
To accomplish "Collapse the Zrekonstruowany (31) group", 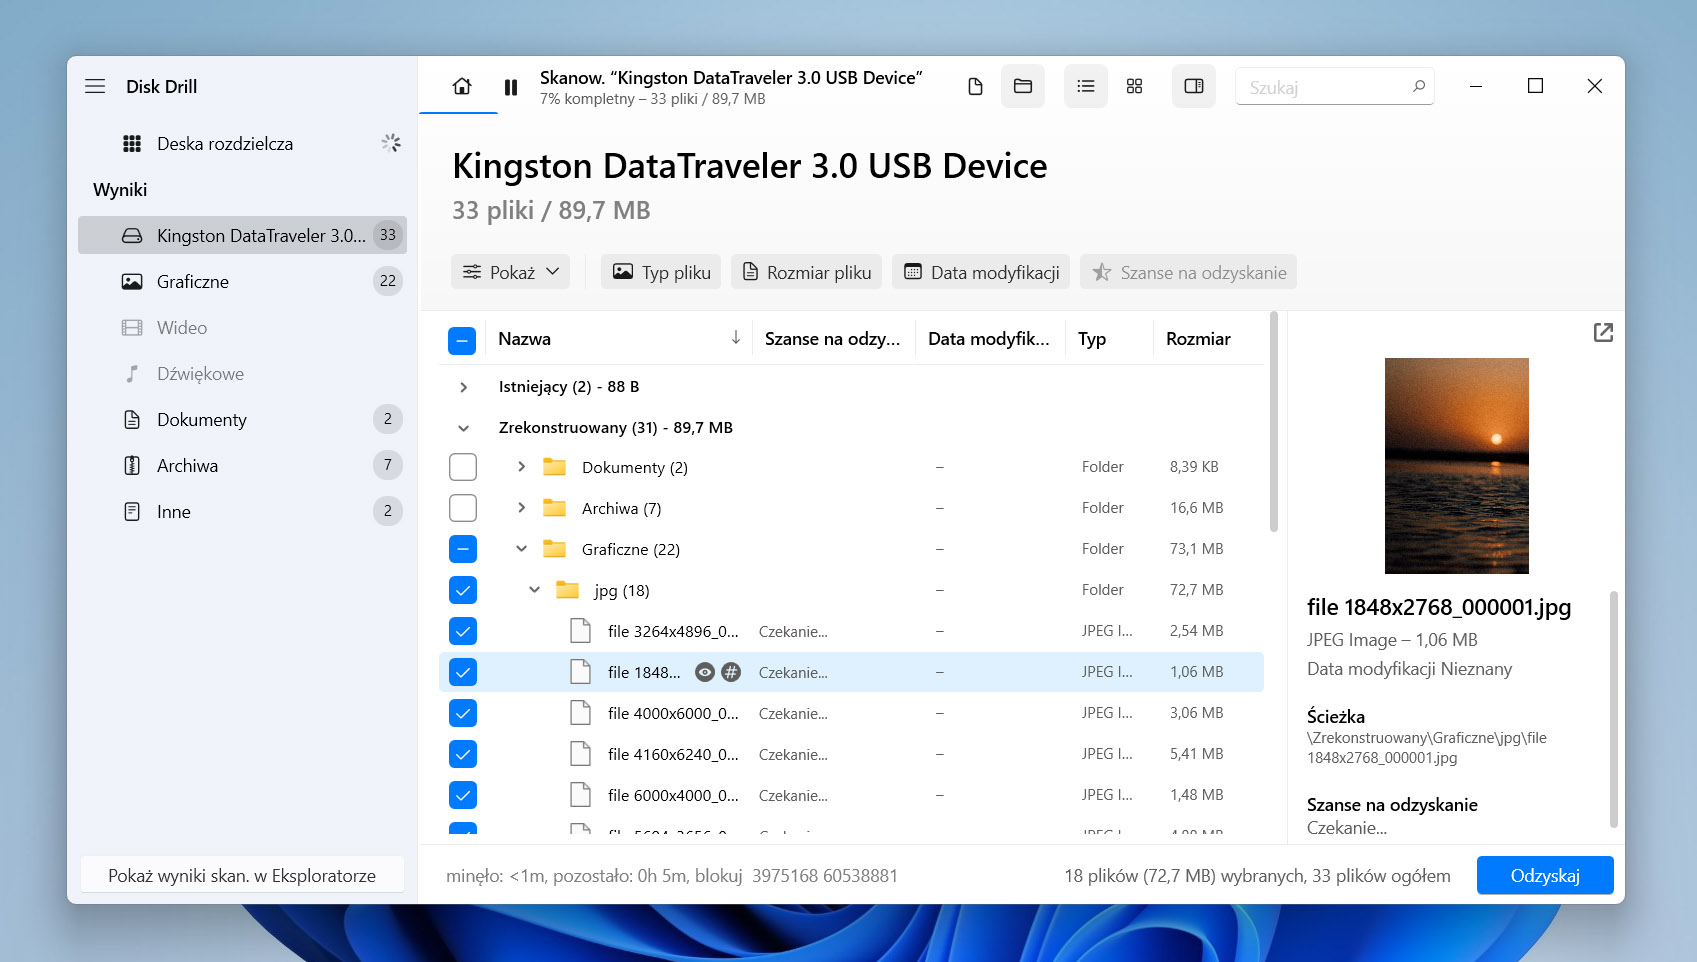I will click(x=463, y=428).
